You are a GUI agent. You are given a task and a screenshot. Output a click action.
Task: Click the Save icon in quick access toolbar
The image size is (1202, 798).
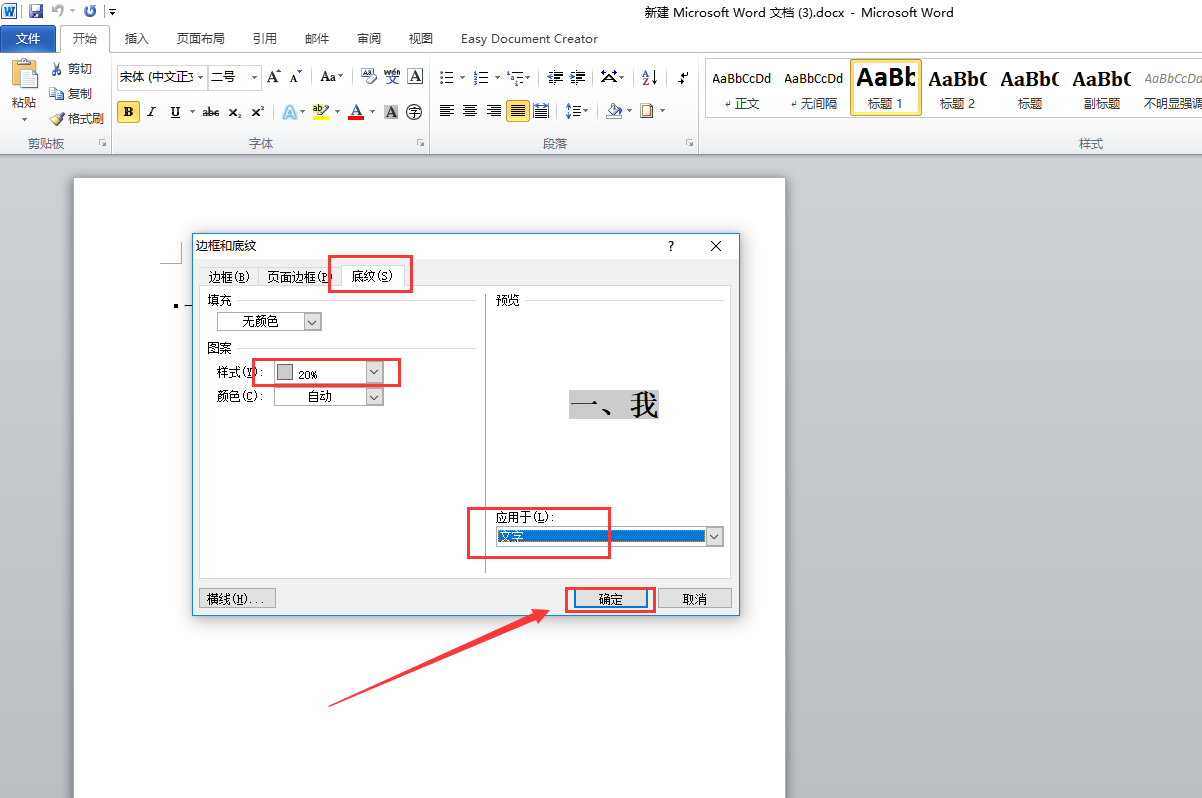click(x=36, y=11)
